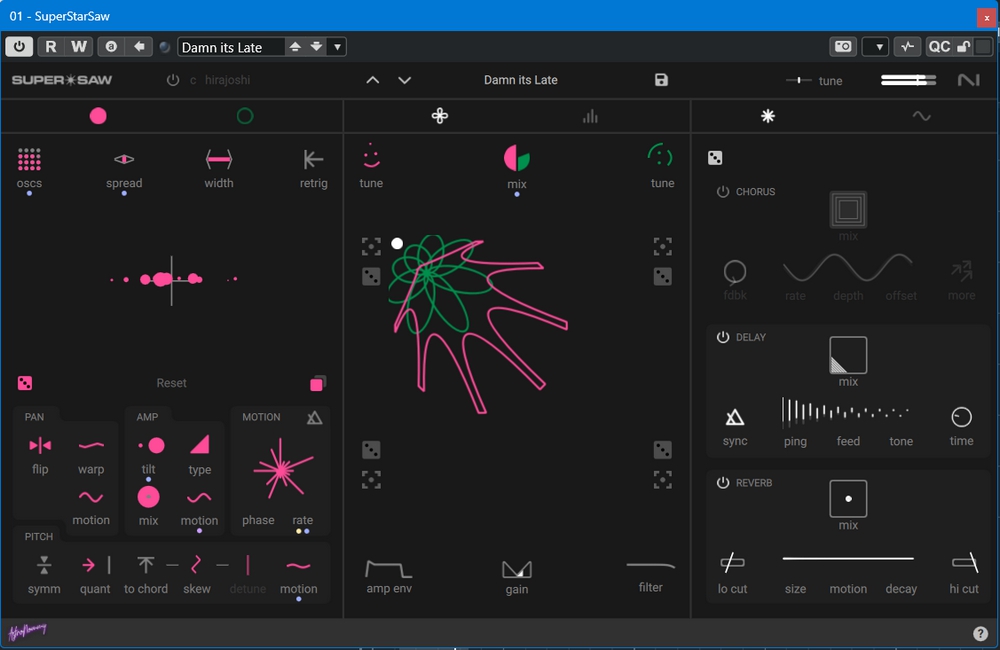Select the spread eye icon
Viewport: 1000px width, 650px height.
124,159
